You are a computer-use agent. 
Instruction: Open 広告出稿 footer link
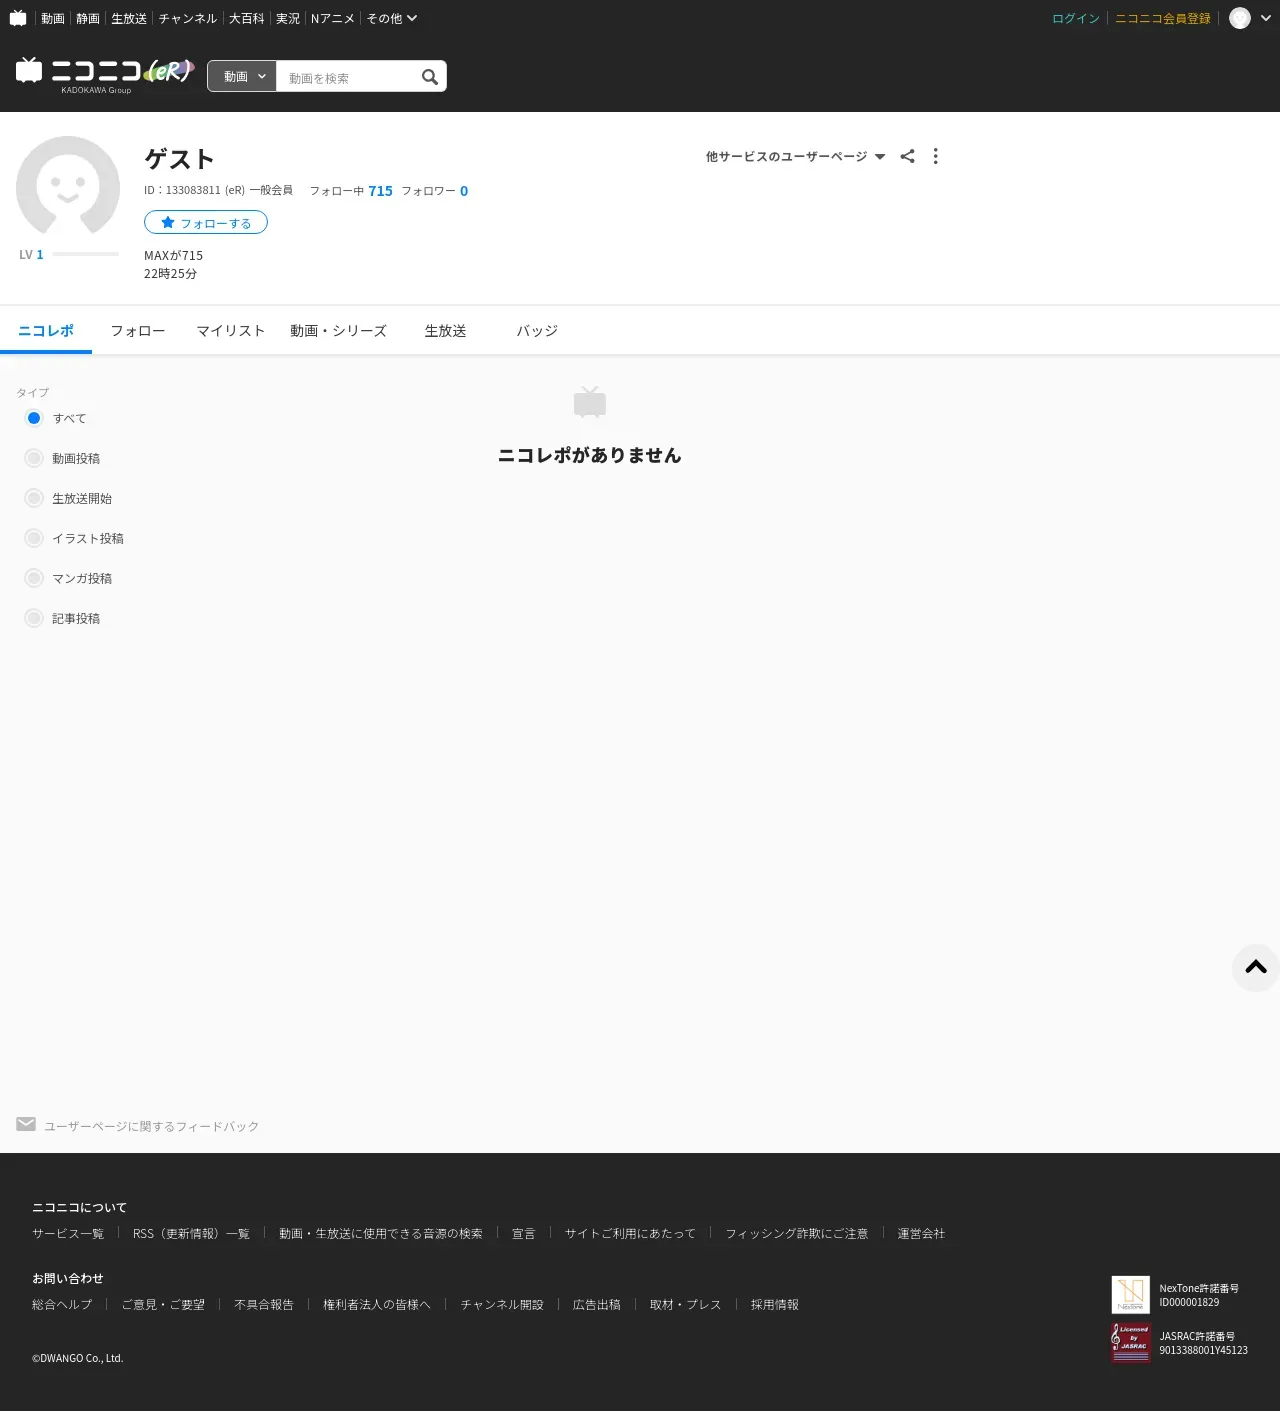tap(597, 1304)
